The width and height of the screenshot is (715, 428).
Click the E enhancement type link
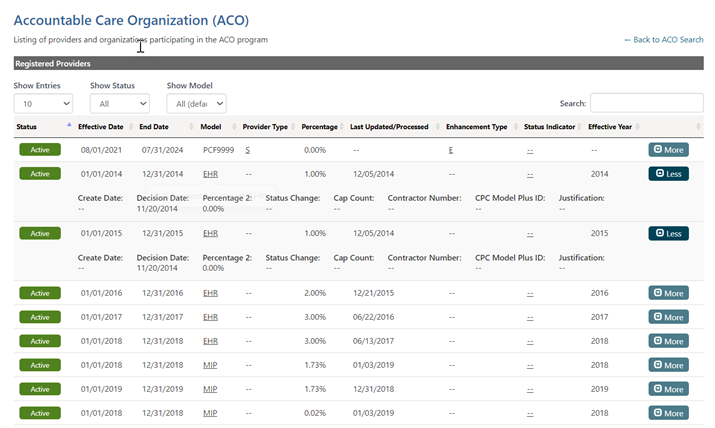(451, 150)
